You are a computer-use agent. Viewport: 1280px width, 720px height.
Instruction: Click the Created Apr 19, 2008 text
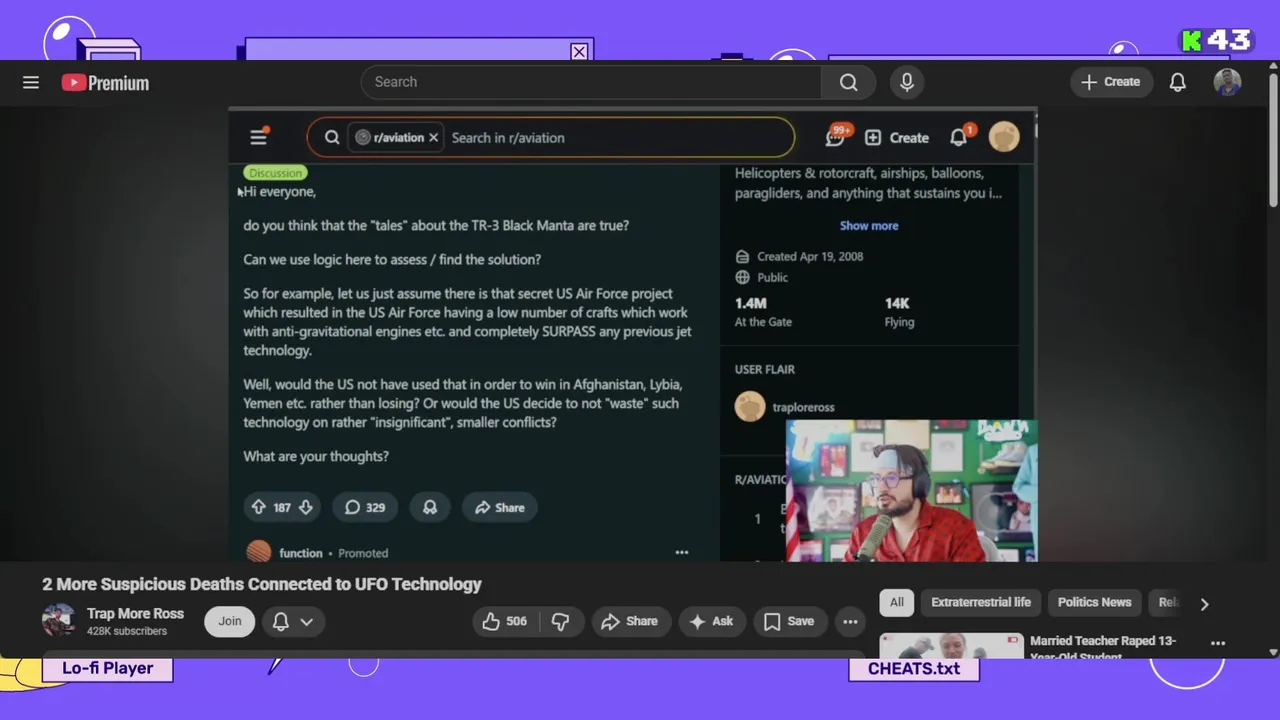810,256
